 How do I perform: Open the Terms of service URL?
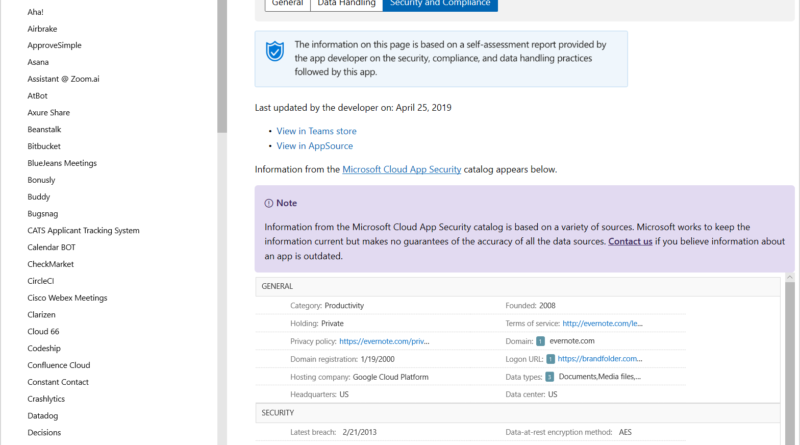603,324
